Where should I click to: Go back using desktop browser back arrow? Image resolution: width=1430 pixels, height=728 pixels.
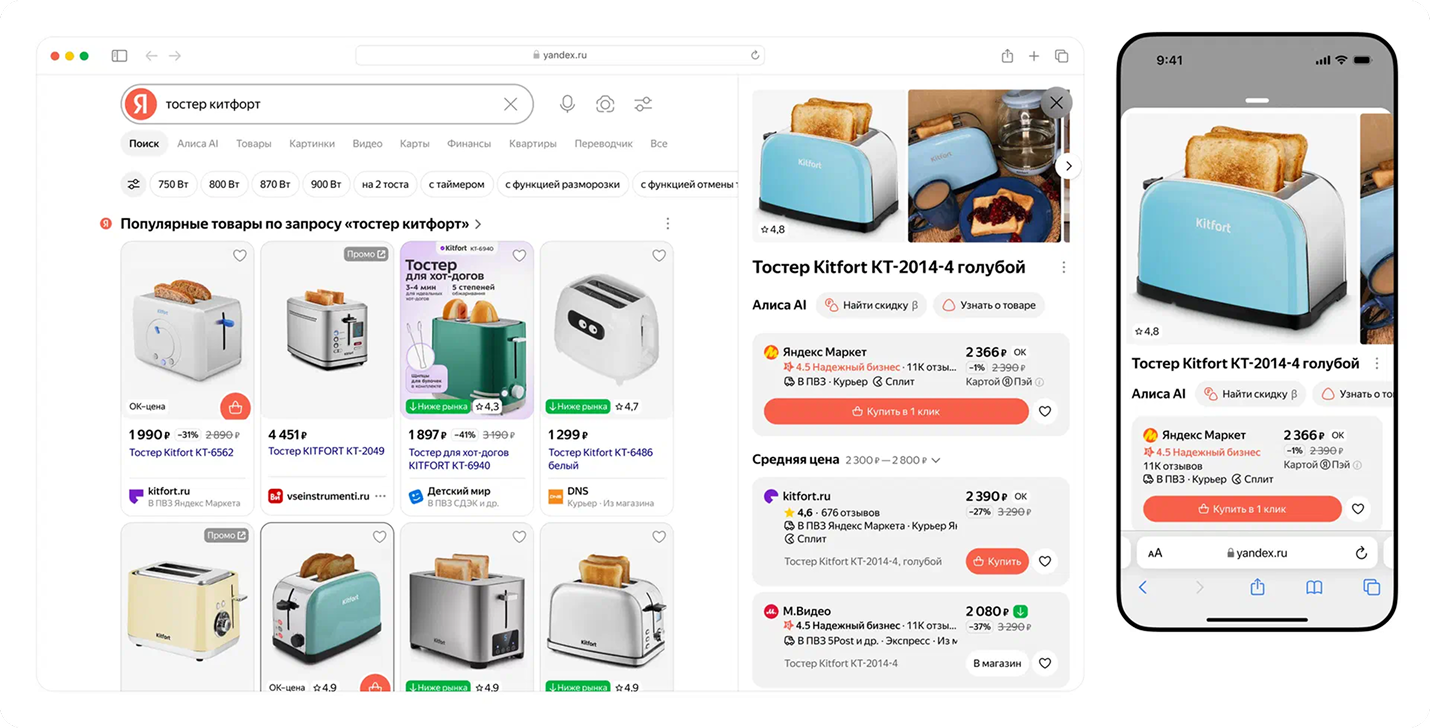point(151,56)
